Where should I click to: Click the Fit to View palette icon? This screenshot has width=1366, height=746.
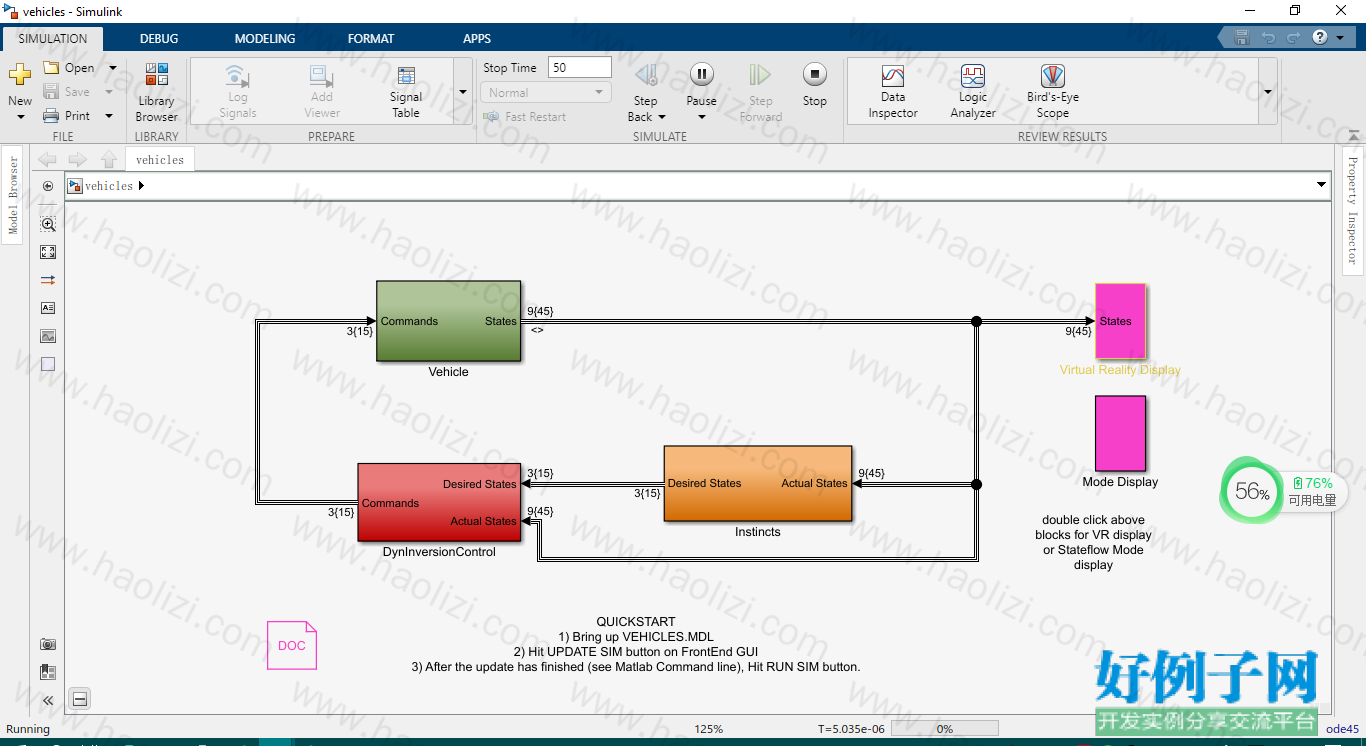click(48, 252)
